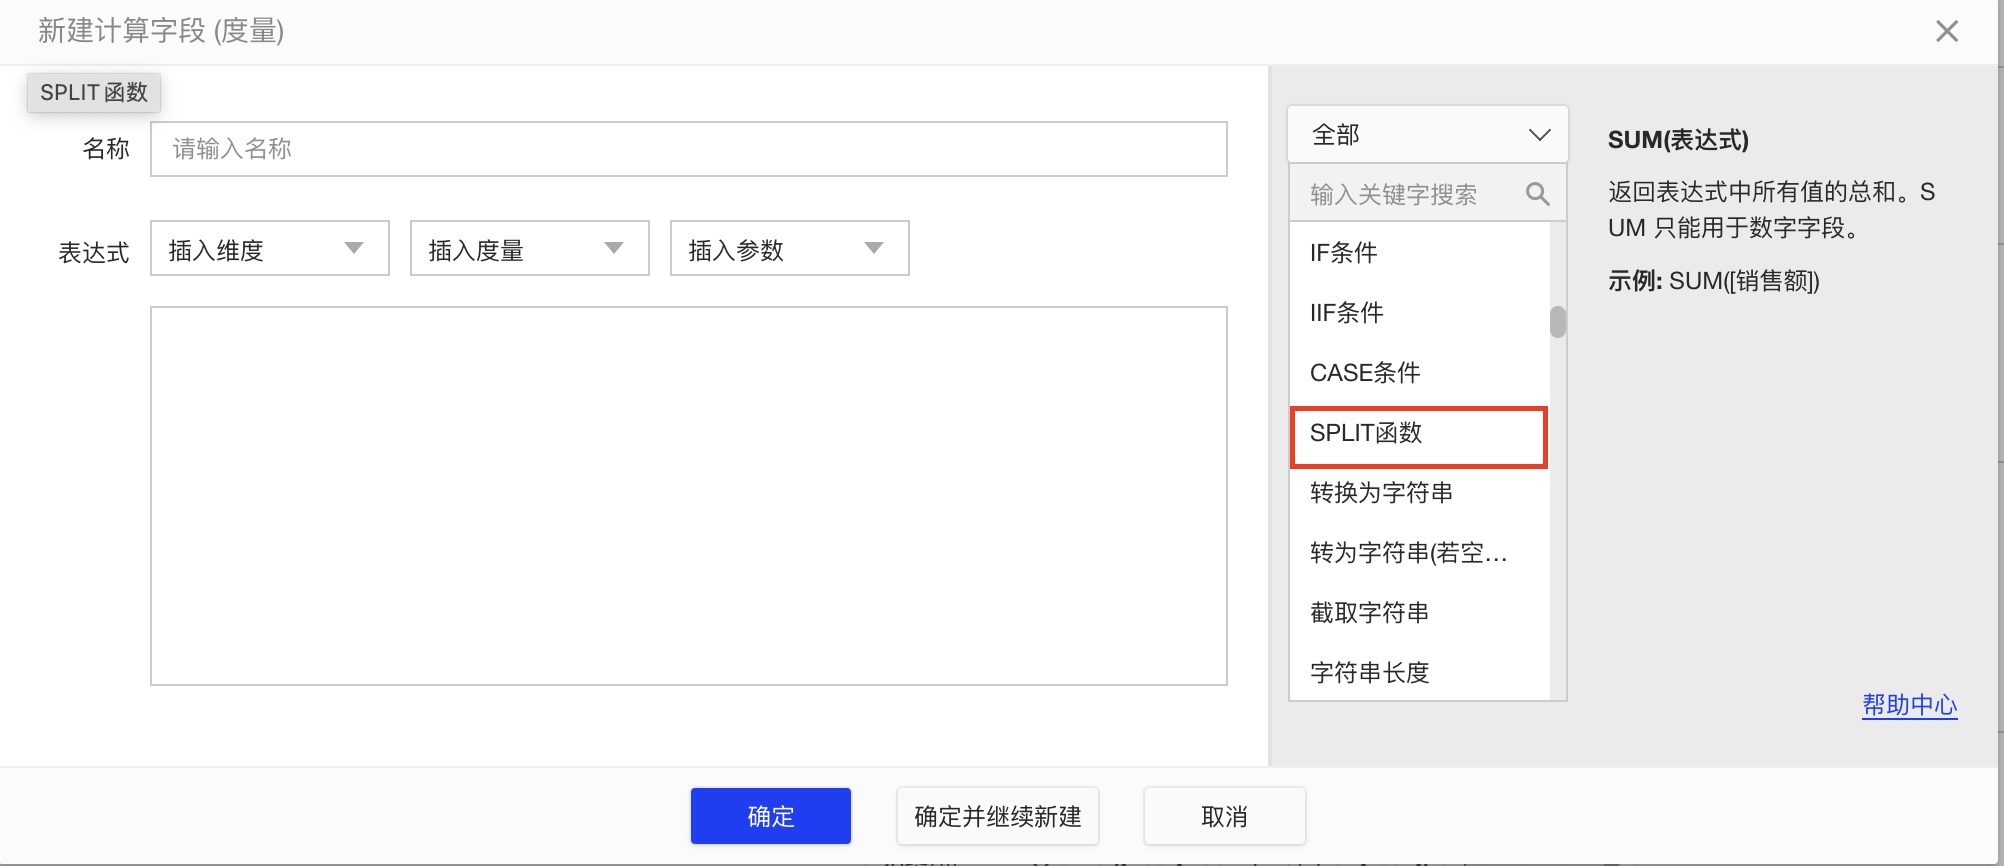Choose 字符串长度 function
Viewport: 2004px width, 866px height.
[x=1369, y=673]
